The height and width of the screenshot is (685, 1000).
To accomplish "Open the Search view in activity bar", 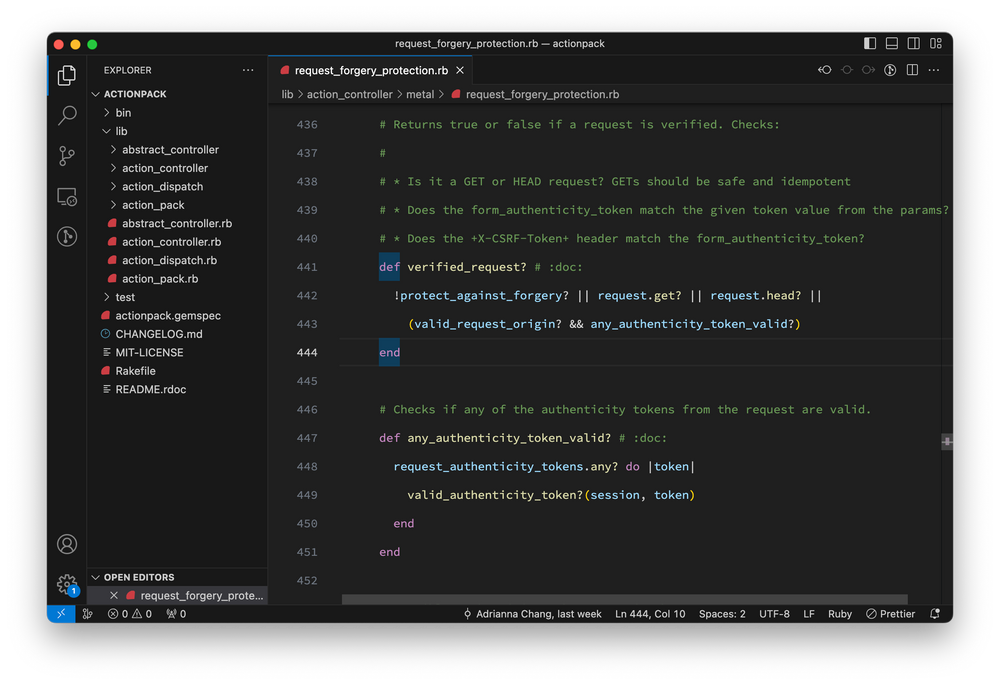I will (x=67, y=116).
